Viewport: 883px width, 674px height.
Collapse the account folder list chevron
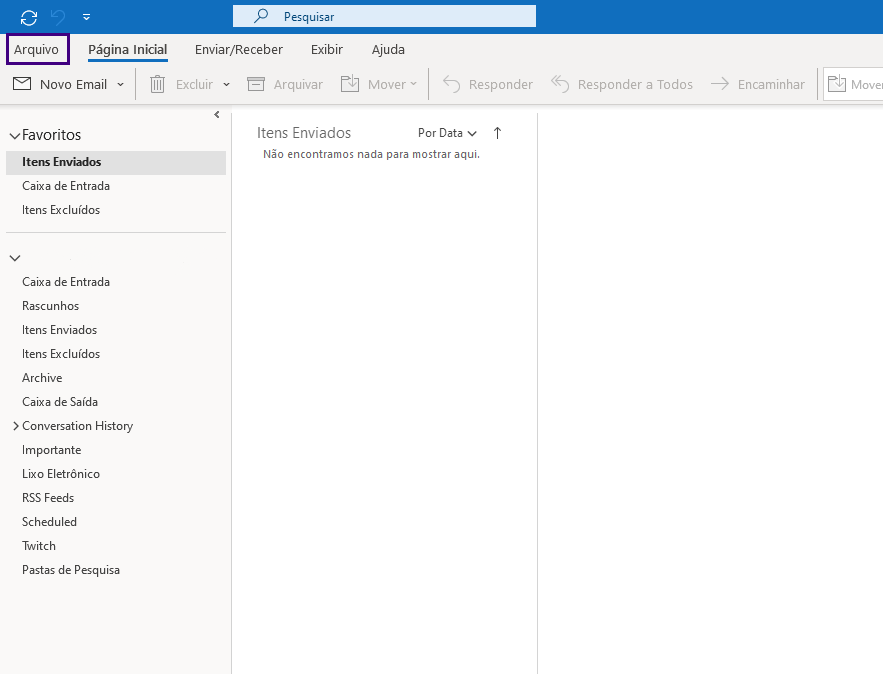[15, 258]
